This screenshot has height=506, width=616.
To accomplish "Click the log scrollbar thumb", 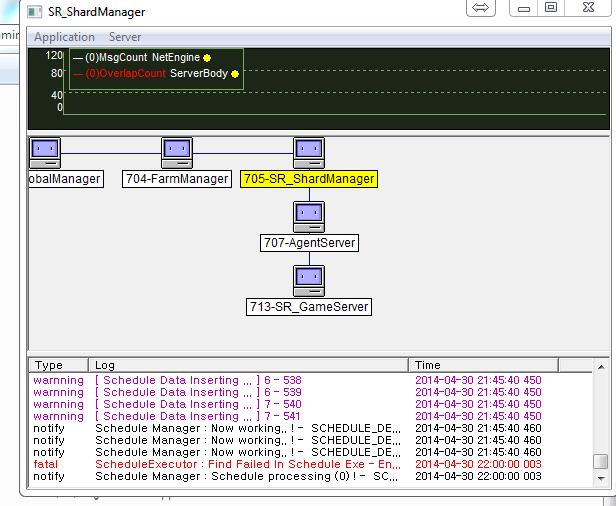I will (601, 462).
